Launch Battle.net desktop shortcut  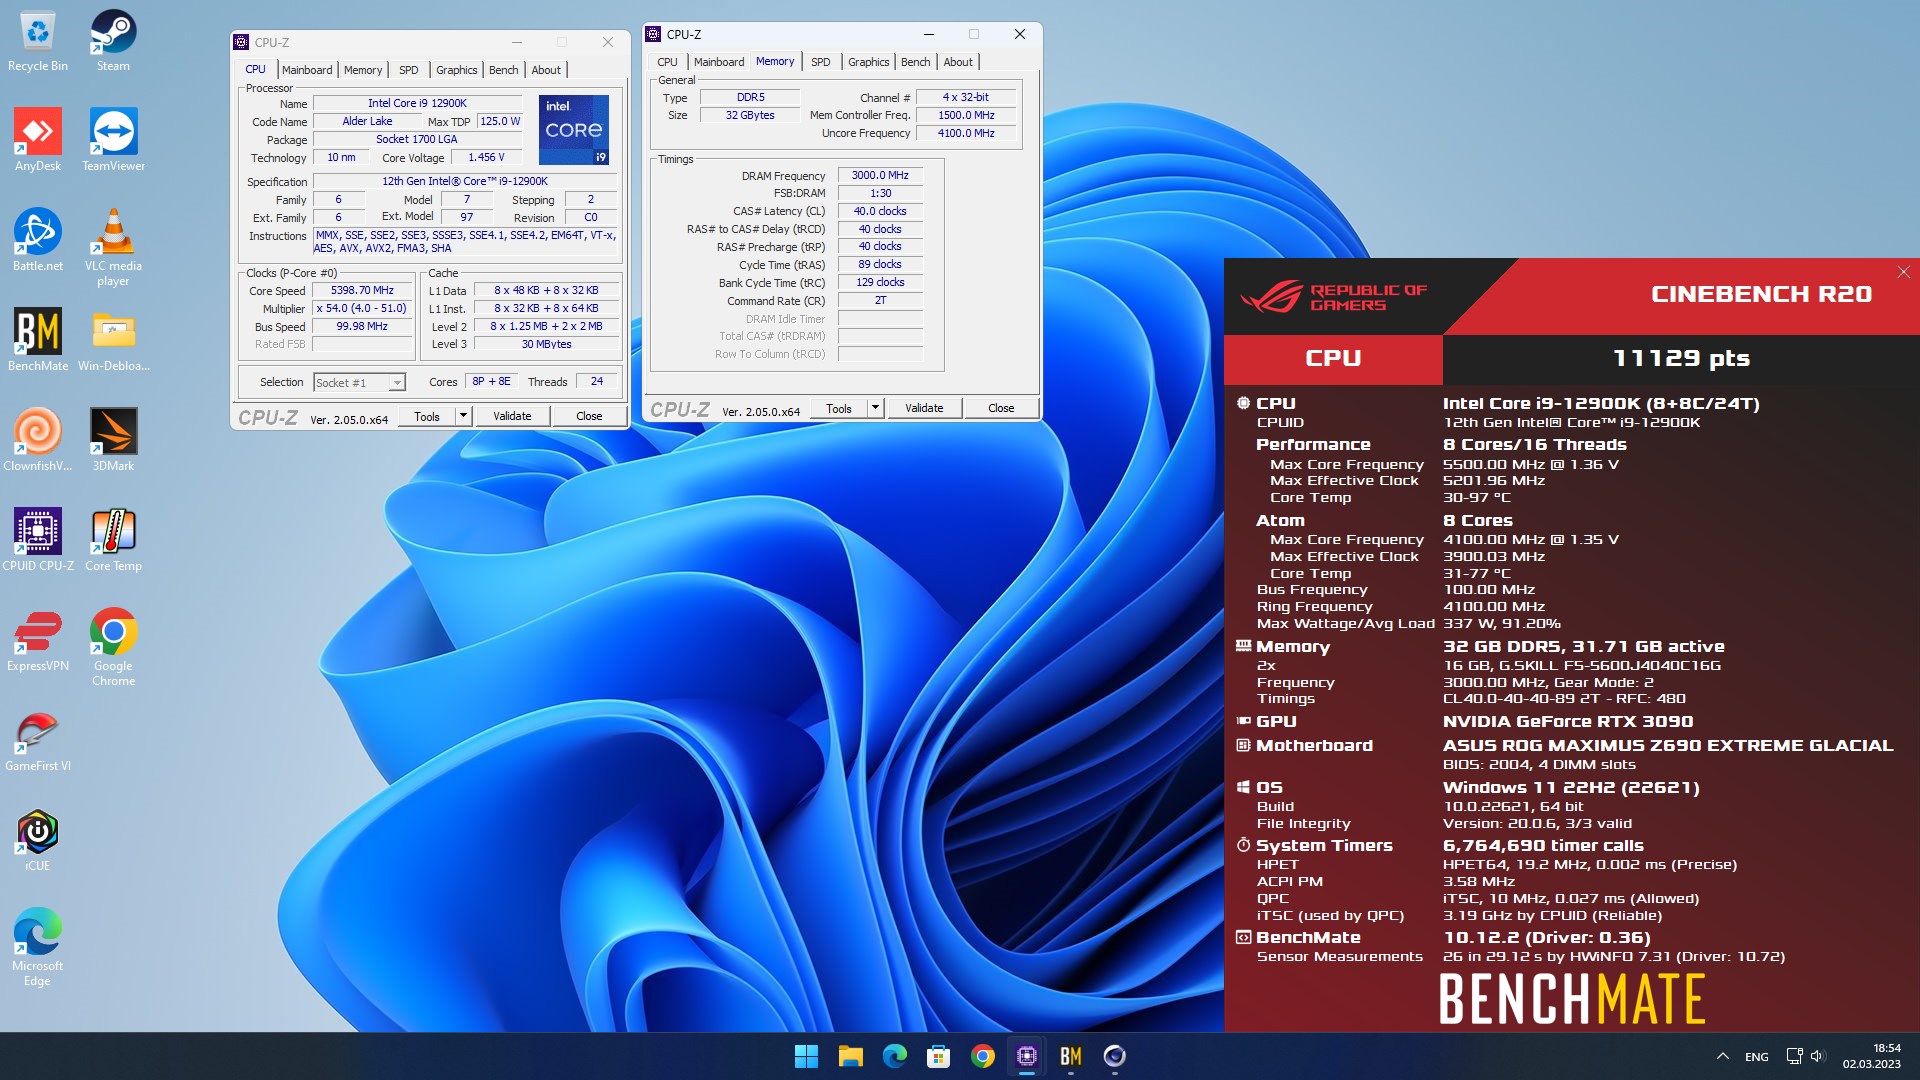coord(38,241)
